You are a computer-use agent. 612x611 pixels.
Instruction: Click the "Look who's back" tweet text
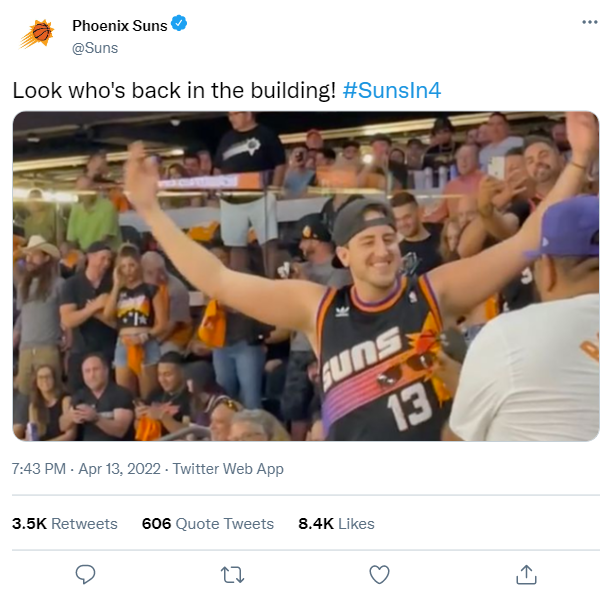[174, 90]
